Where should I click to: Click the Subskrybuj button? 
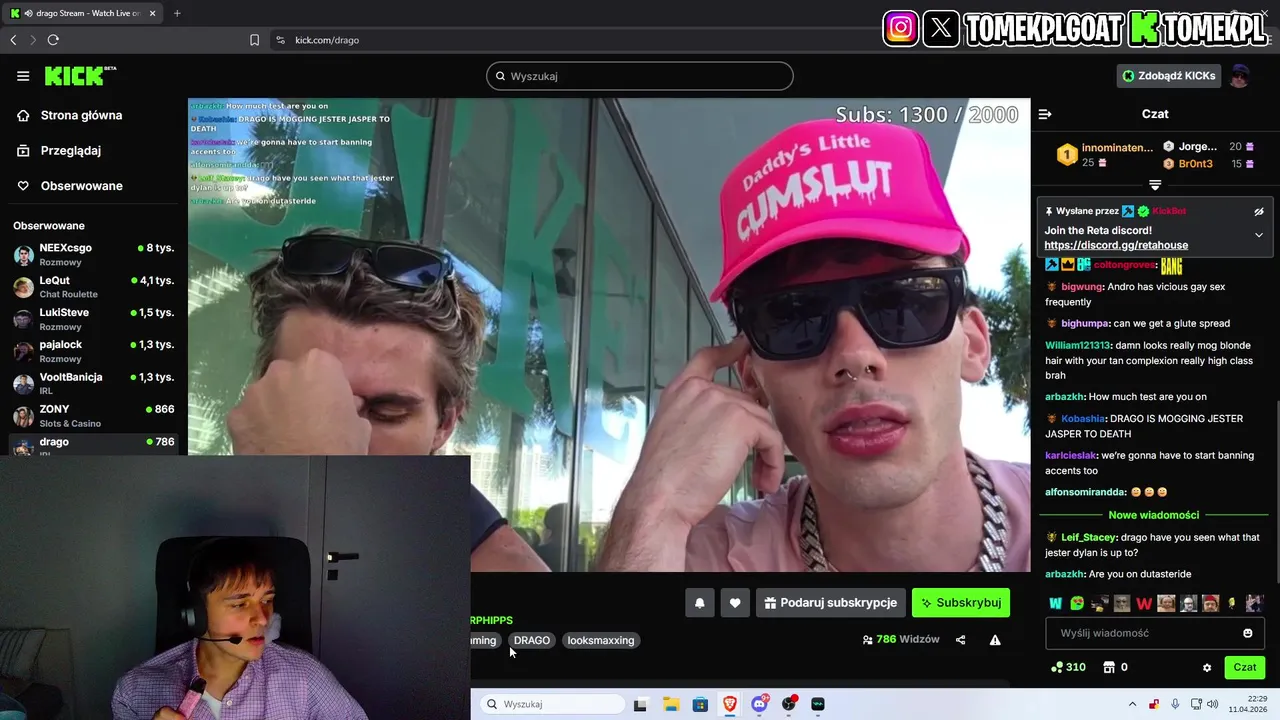961,603
